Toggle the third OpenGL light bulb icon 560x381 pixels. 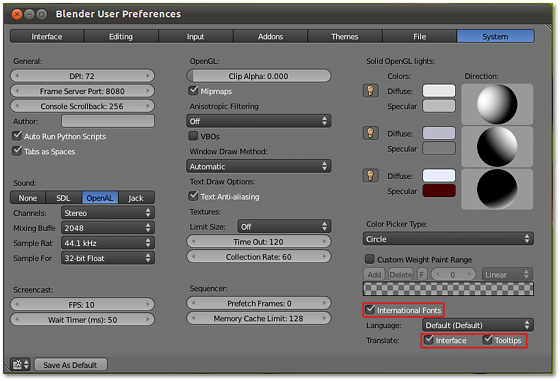[x=370, y=176]
